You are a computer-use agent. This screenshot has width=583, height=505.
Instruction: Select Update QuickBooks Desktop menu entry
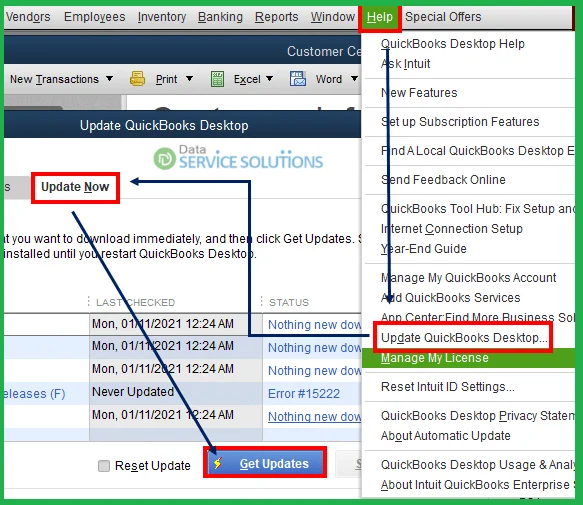463,338
